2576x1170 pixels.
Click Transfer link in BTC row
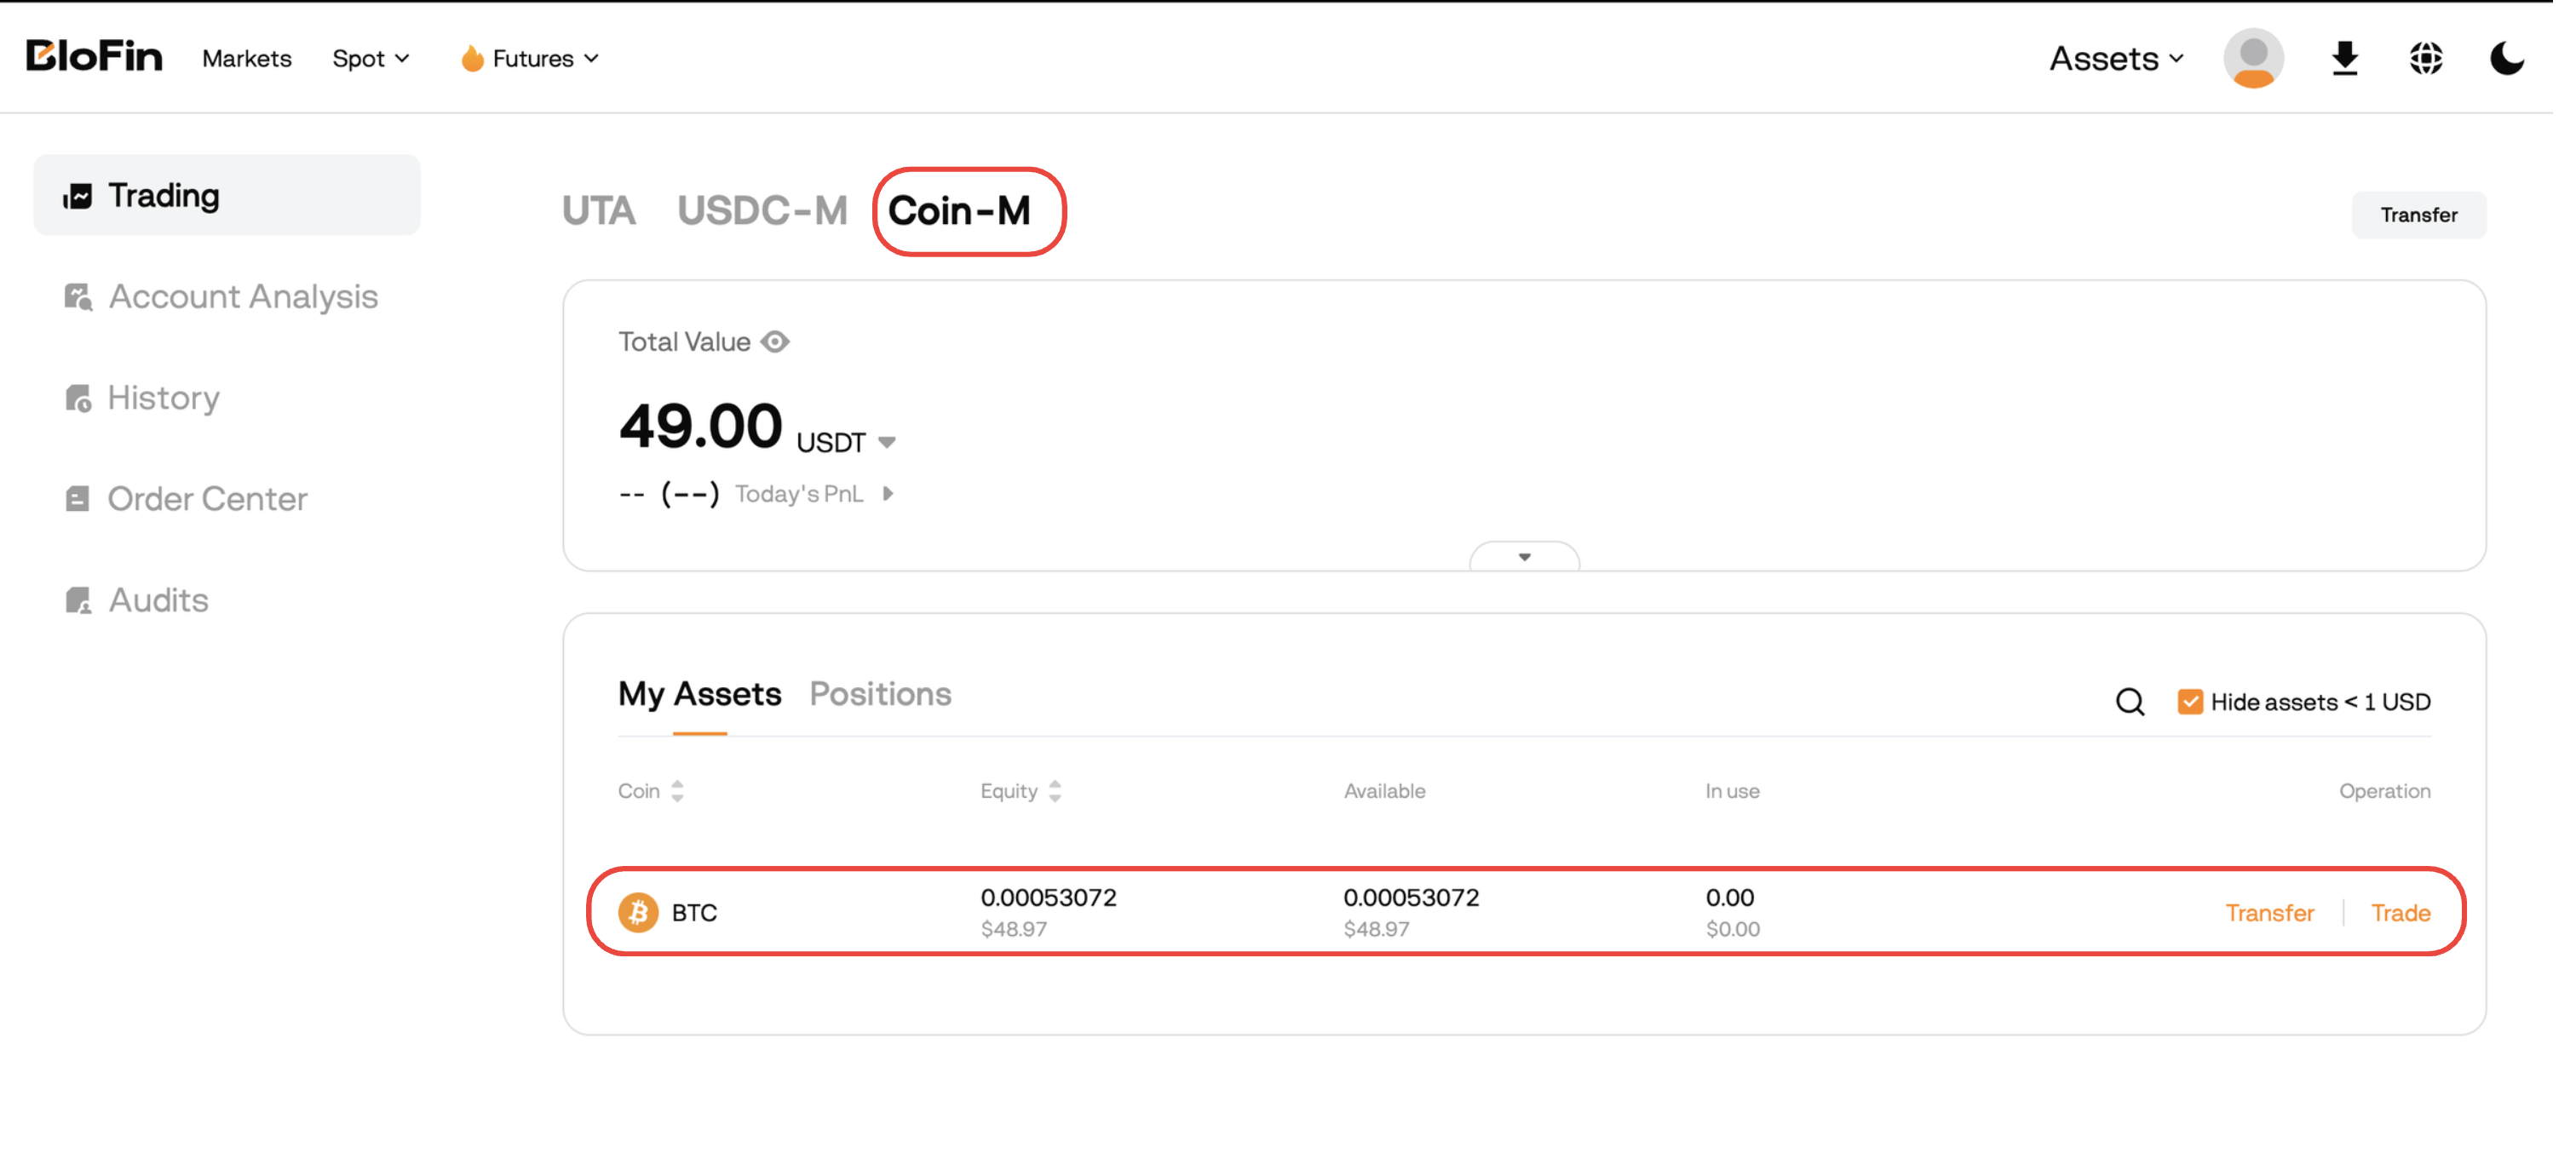point(2269,912)
